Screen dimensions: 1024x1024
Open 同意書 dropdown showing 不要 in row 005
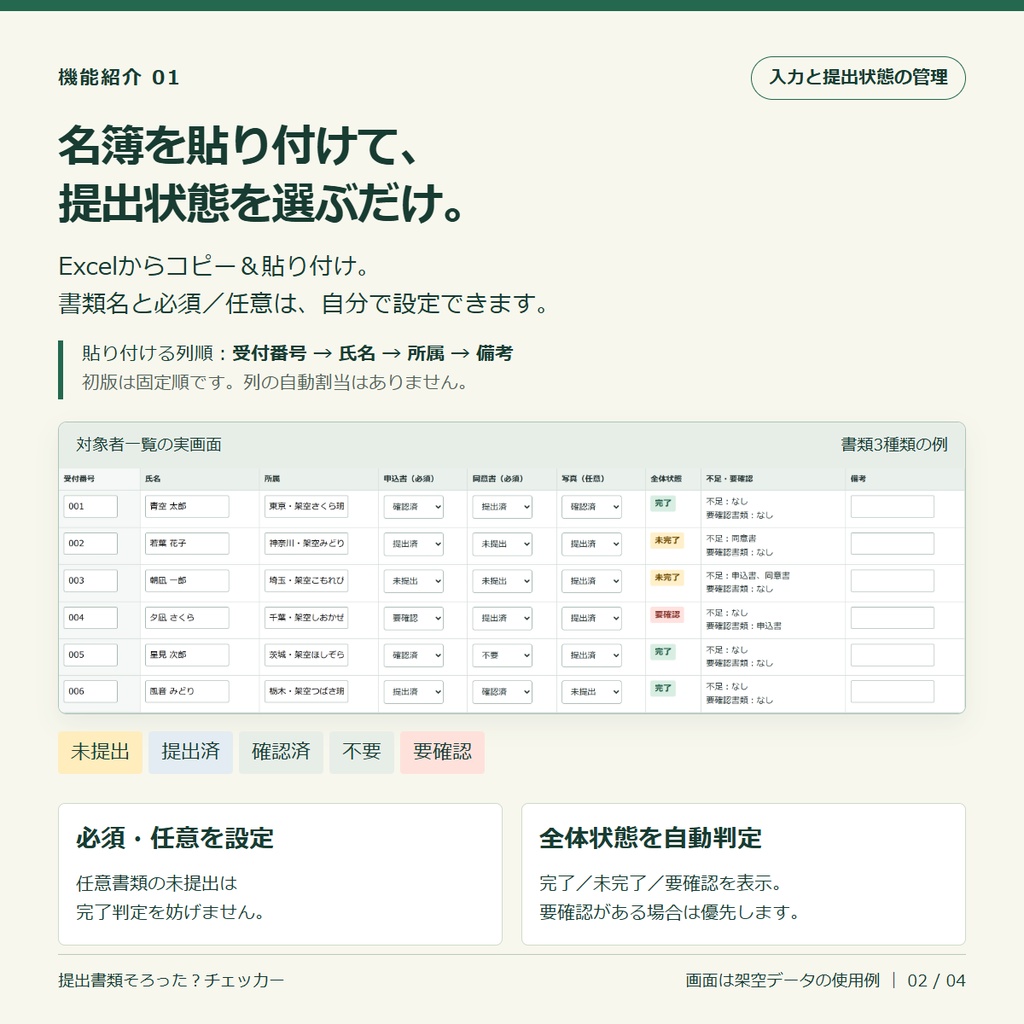click(502, 655)
